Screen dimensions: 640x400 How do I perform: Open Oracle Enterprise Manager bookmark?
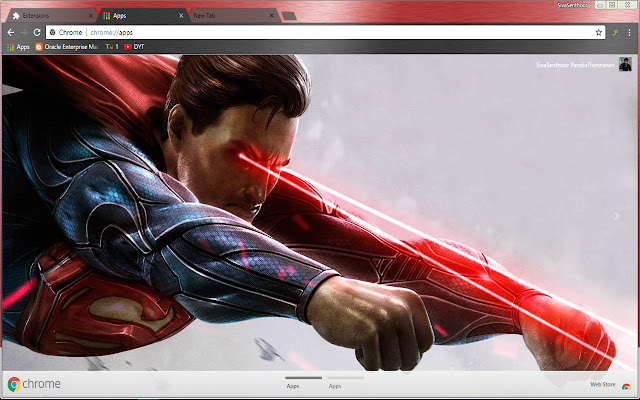[67, 47]
